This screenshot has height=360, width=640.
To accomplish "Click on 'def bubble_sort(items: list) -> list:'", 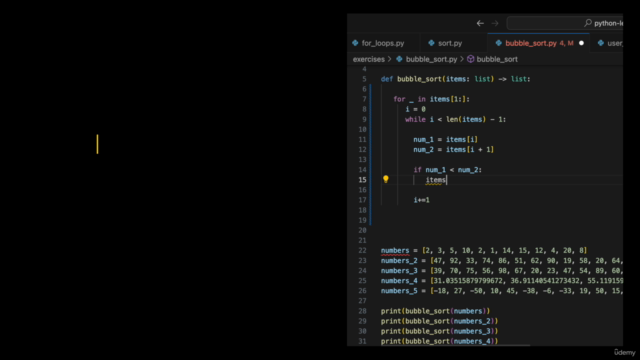I will [456, 79].
